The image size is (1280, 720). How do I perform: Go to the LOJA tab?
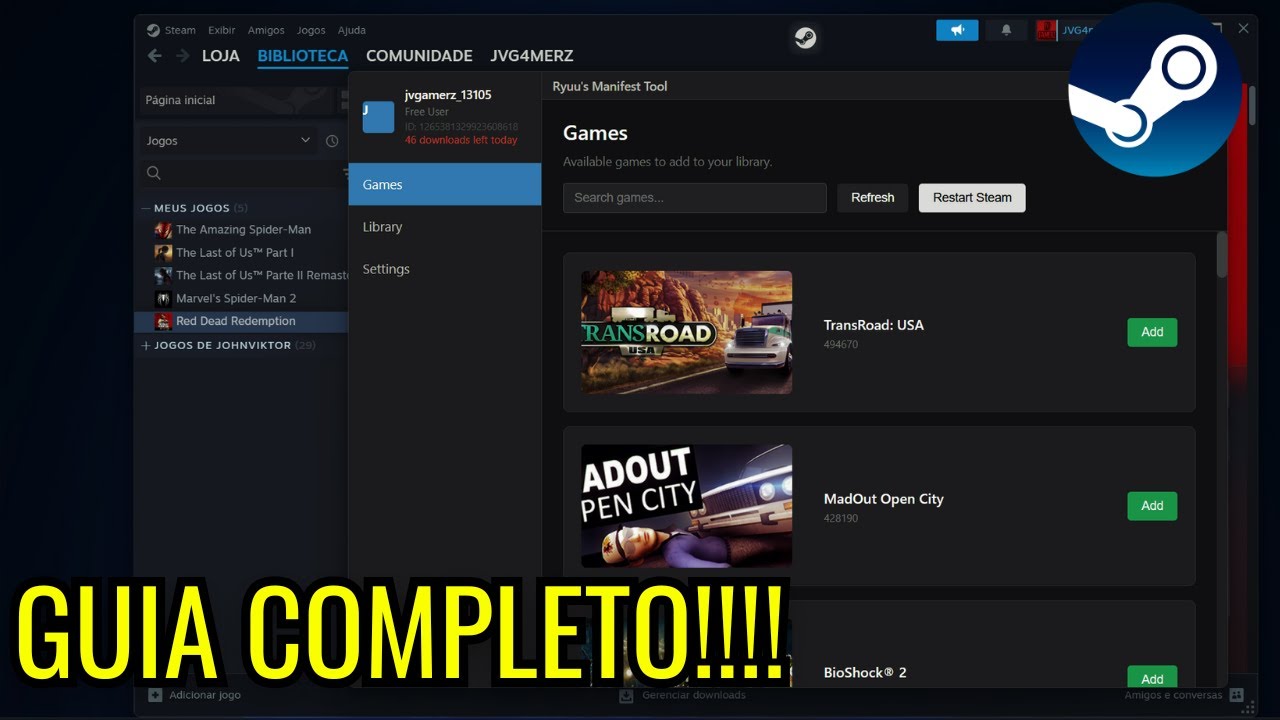(x=221, y=56)
